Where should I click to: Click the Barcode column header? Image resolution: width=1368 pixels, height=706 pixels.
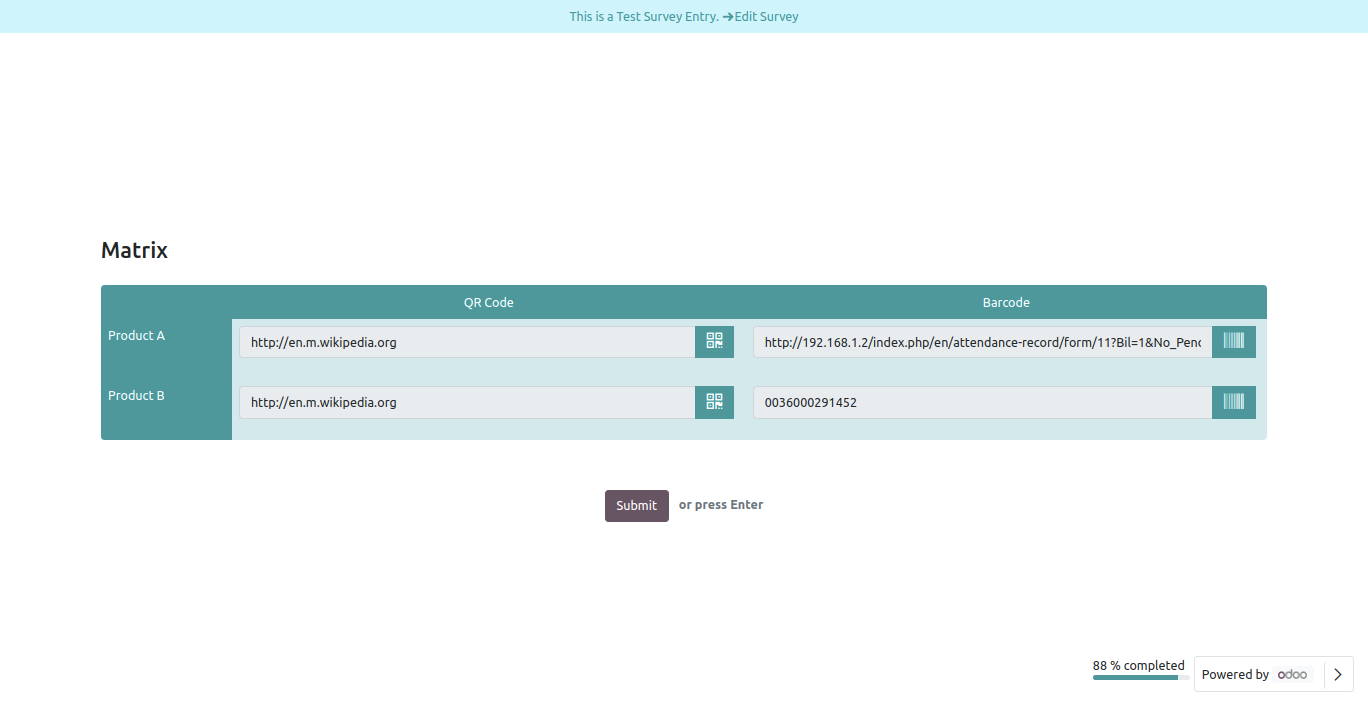pos(1006,302)
